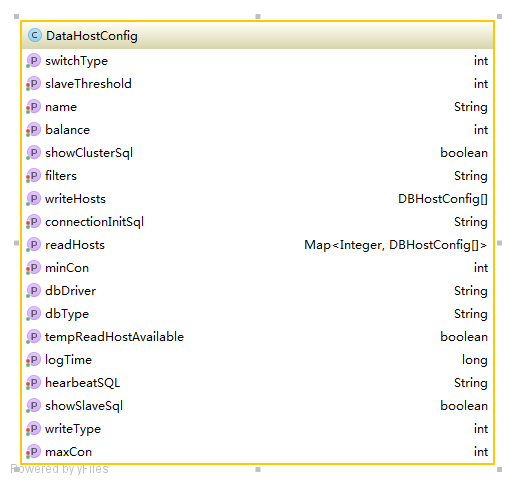
Task: Click the Powered by yFiles watermark
Action: 59,469
